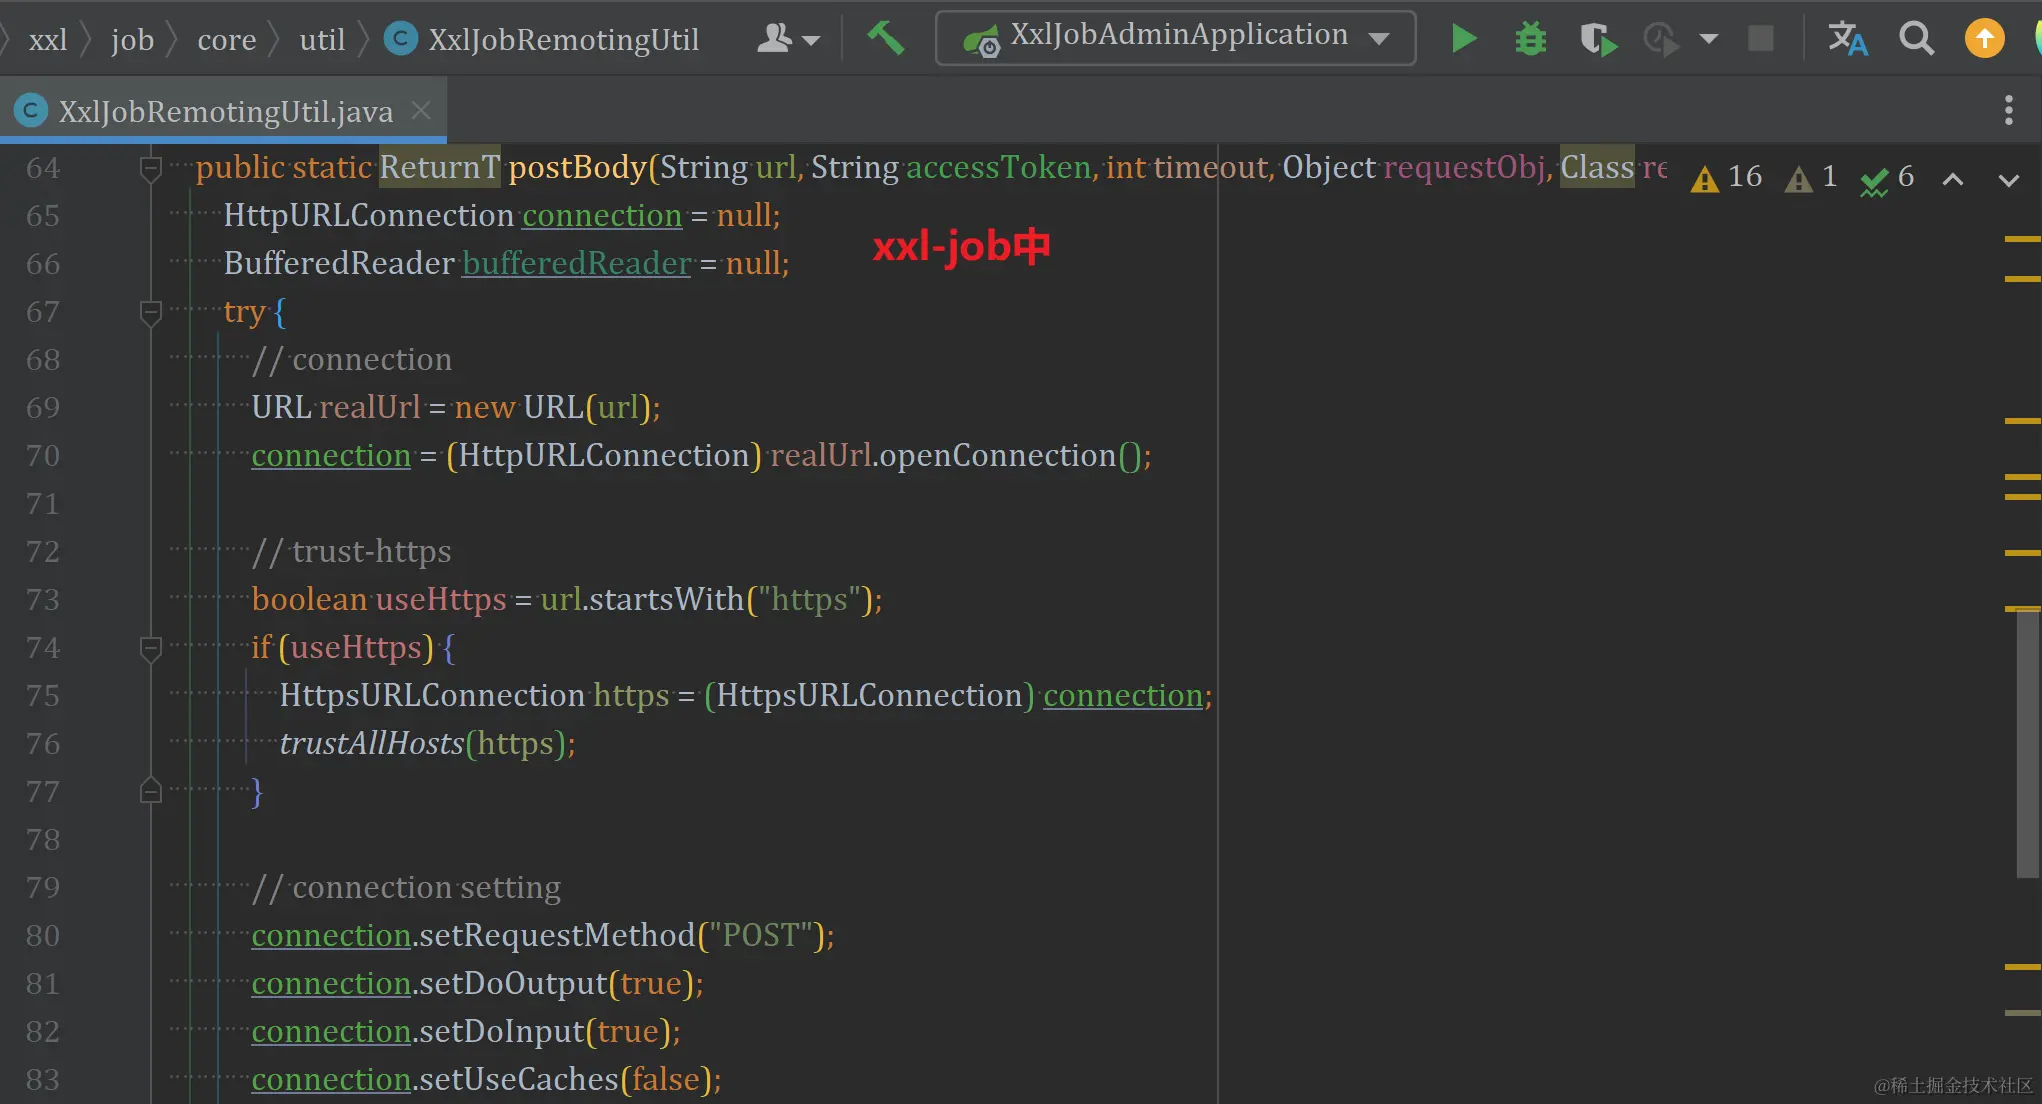Screen dimensions: 2042x1104
Task: Click the profiler run icon
Action: (1661, 39)
